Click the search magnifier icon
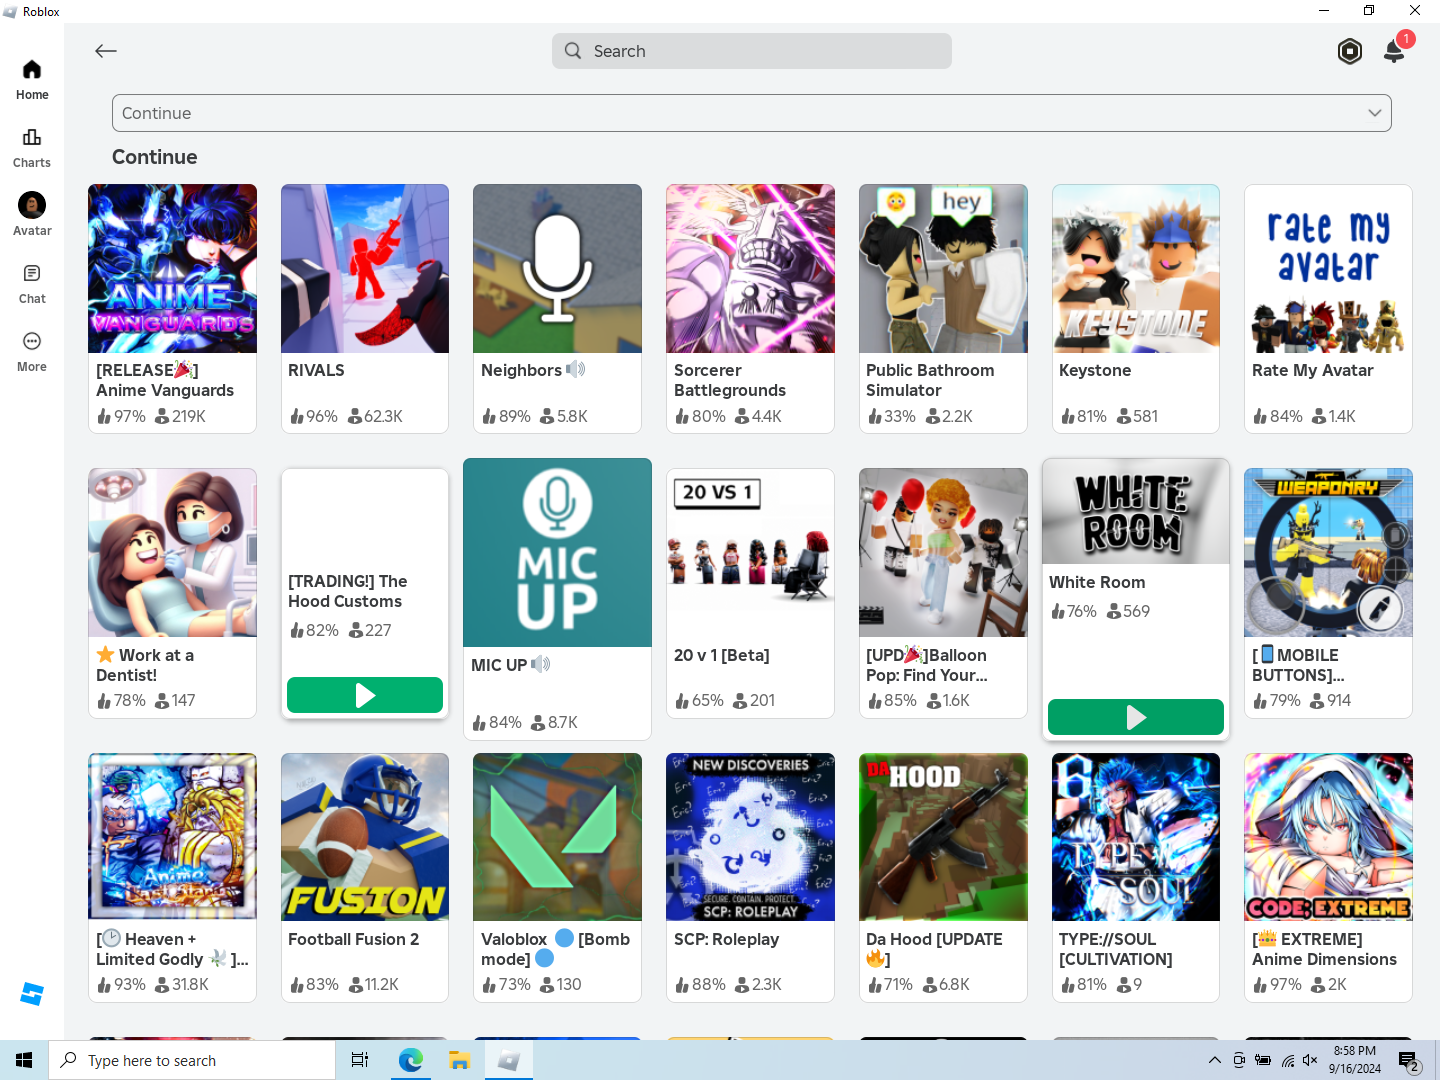This screenshot has width=1440, height=1080. pos(573,51)
